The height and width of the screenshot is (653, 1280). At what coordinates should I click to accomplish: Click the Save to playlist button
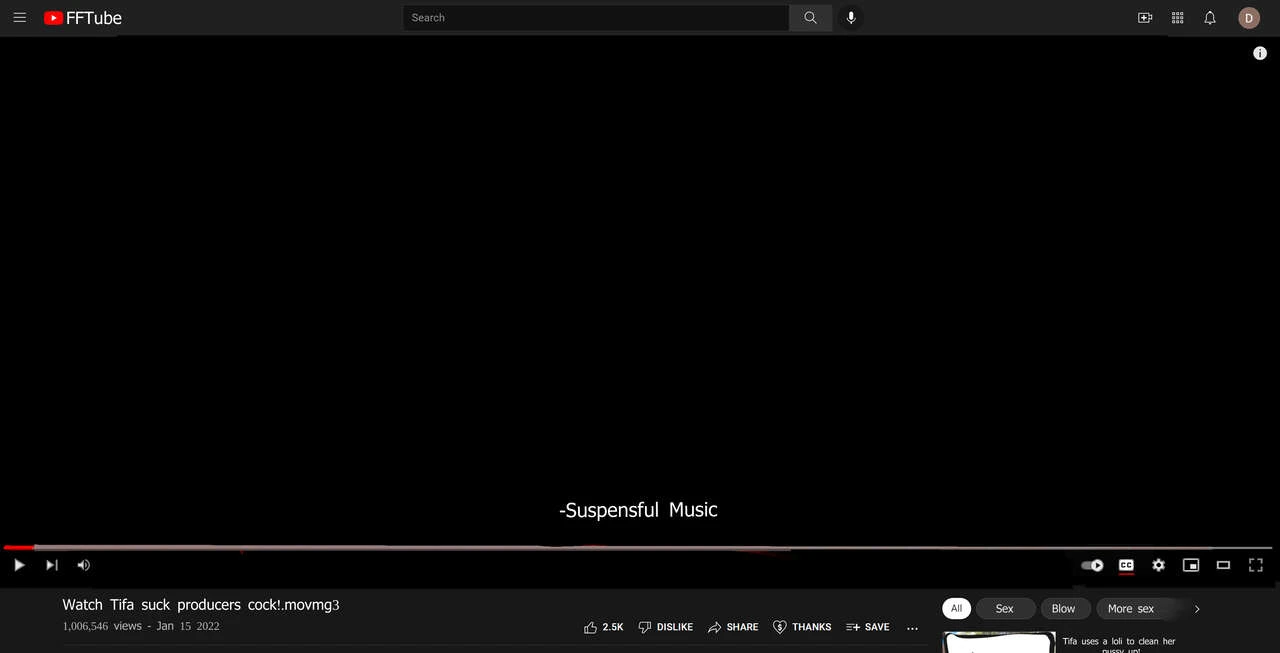[x=867, y=627]
